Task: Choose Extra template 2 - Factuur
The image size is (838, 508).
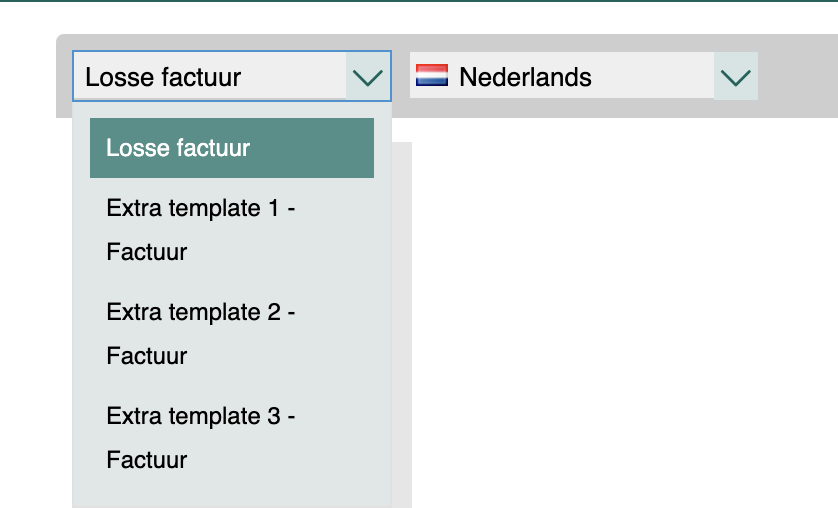Action: 232,334
